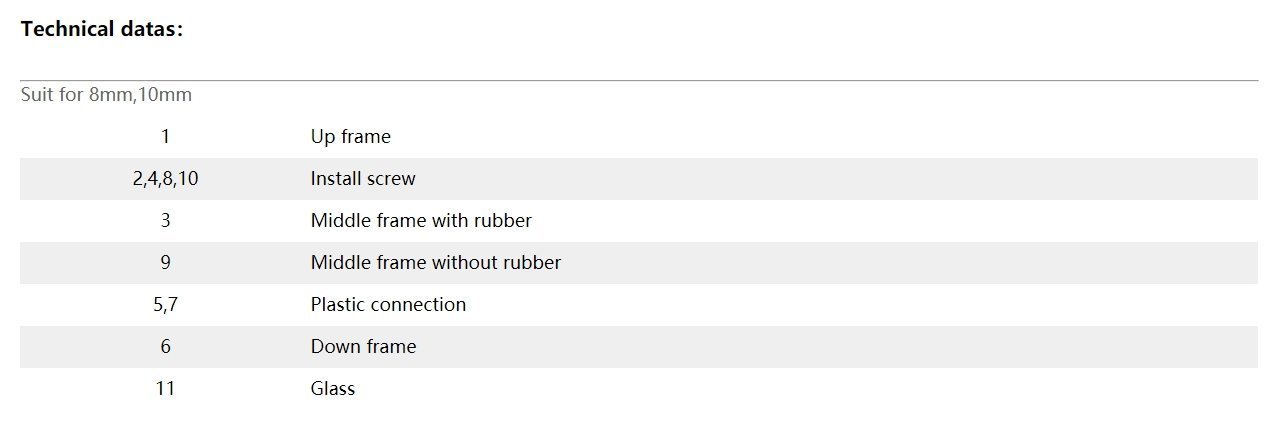This screenshot has height=437, width=1272.
Task: Click part number 6 in the table
Action: [165, 347]
